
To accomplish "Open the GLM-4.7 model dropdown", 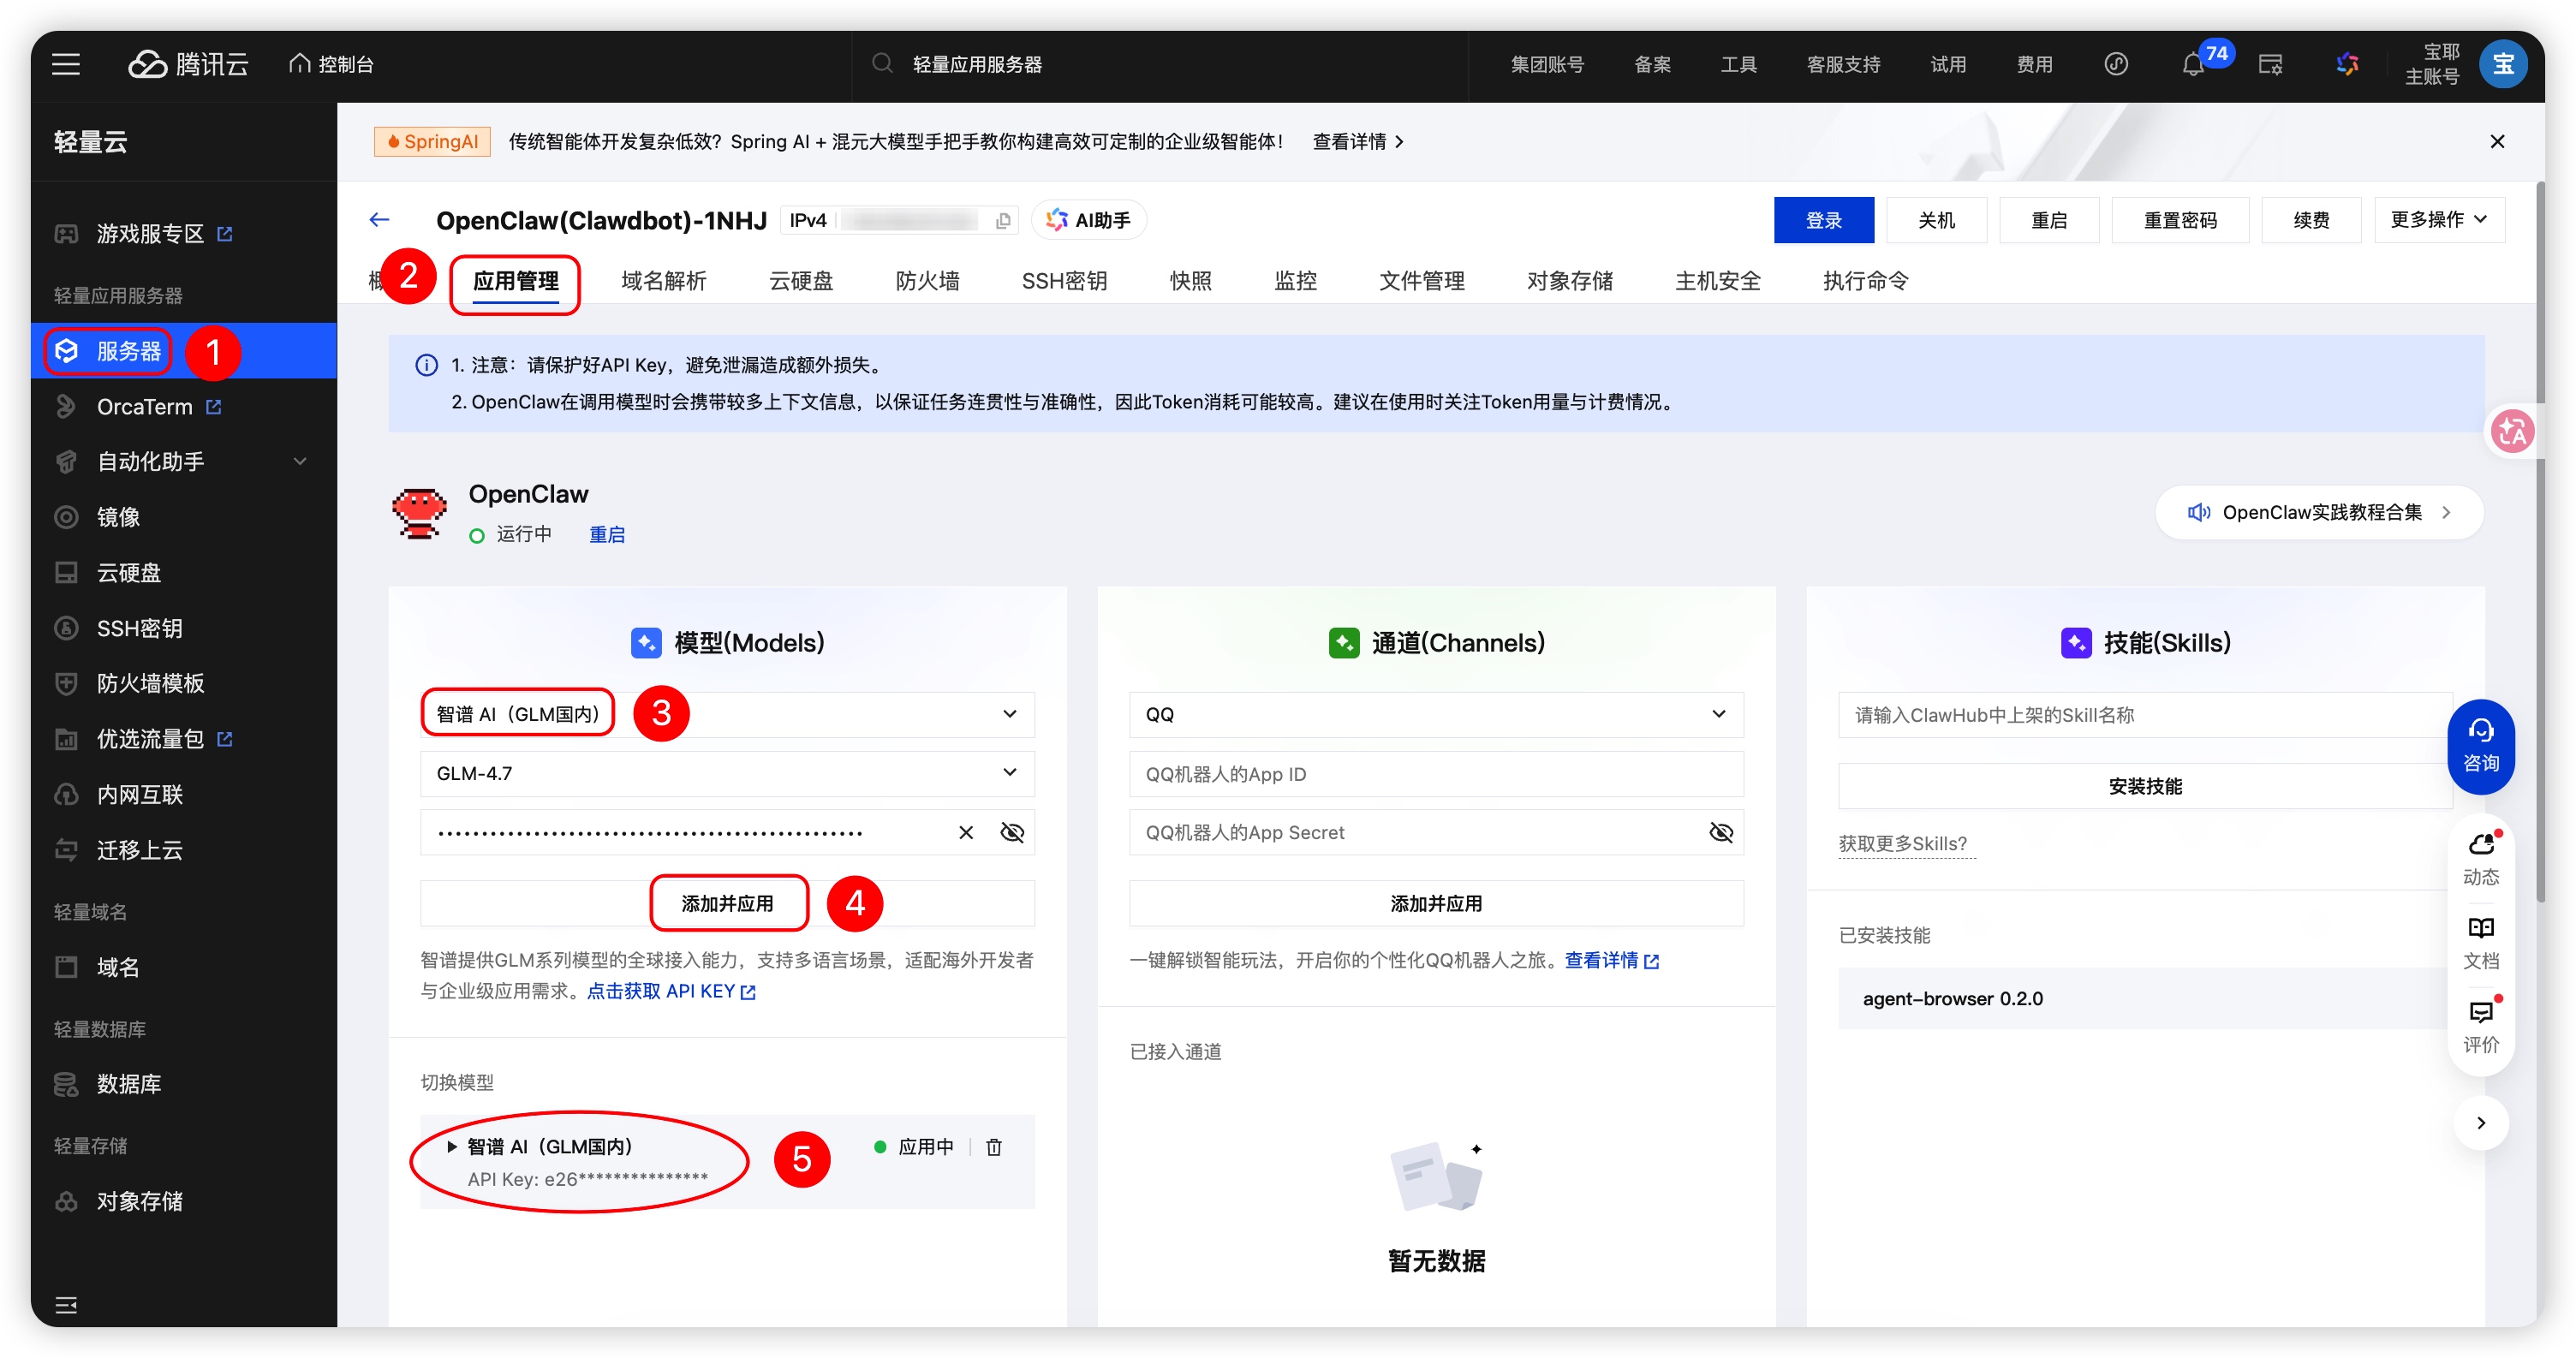I will [727, 773].
